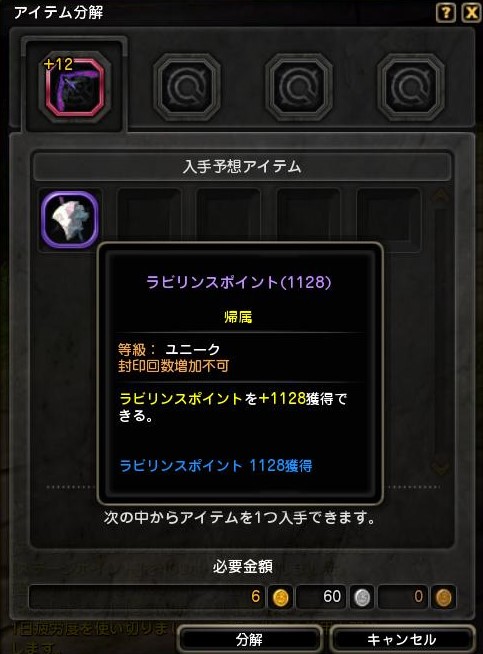The image size is (483, 654).
Task: Open the help question mark button
Action: [x=445, y=13]
